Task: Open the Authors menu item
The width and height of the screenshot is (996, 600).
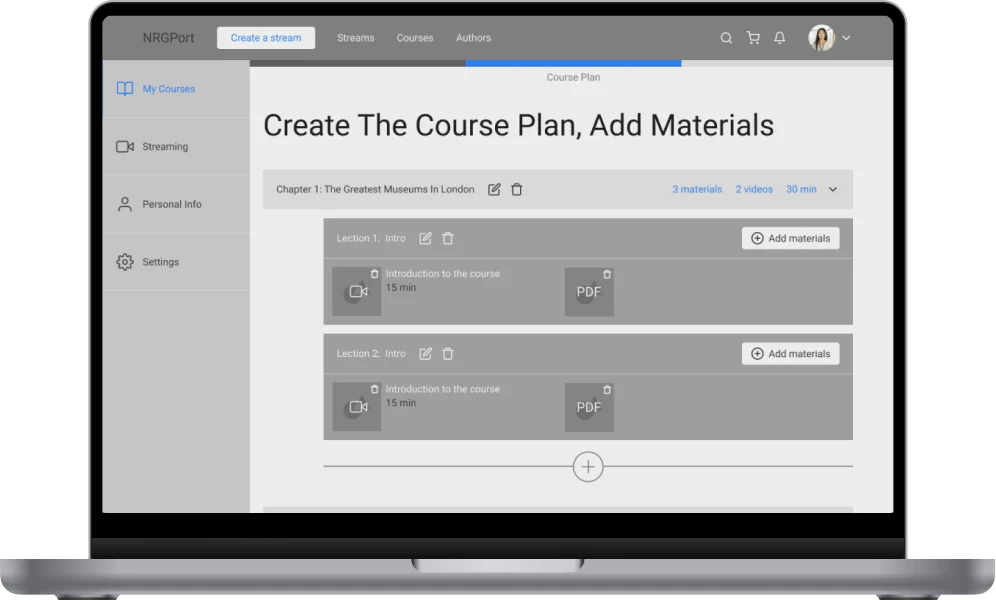Action: [x=473, y=38]
